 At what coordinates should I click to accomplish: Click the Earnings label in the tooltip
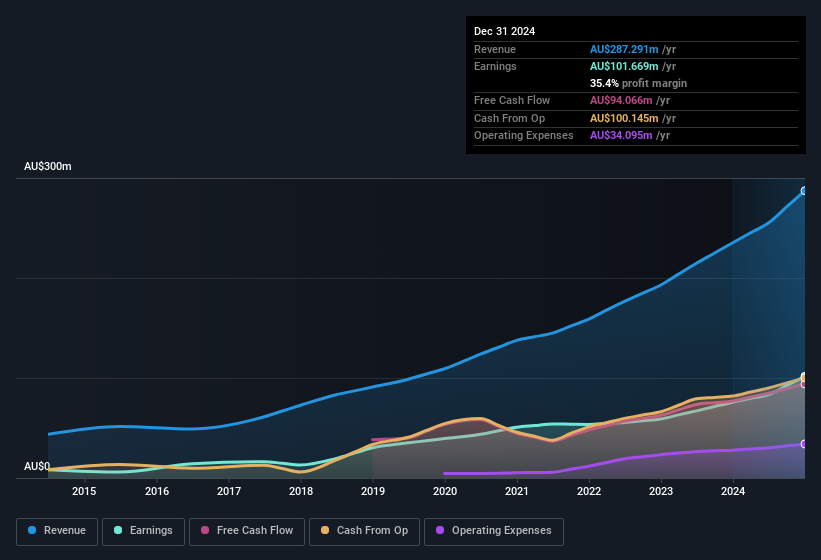(x=495, y=66)
